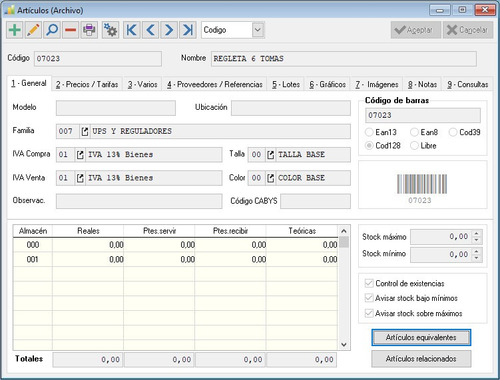
Task: Print the record using the printer icon
Action: (89, 30)
